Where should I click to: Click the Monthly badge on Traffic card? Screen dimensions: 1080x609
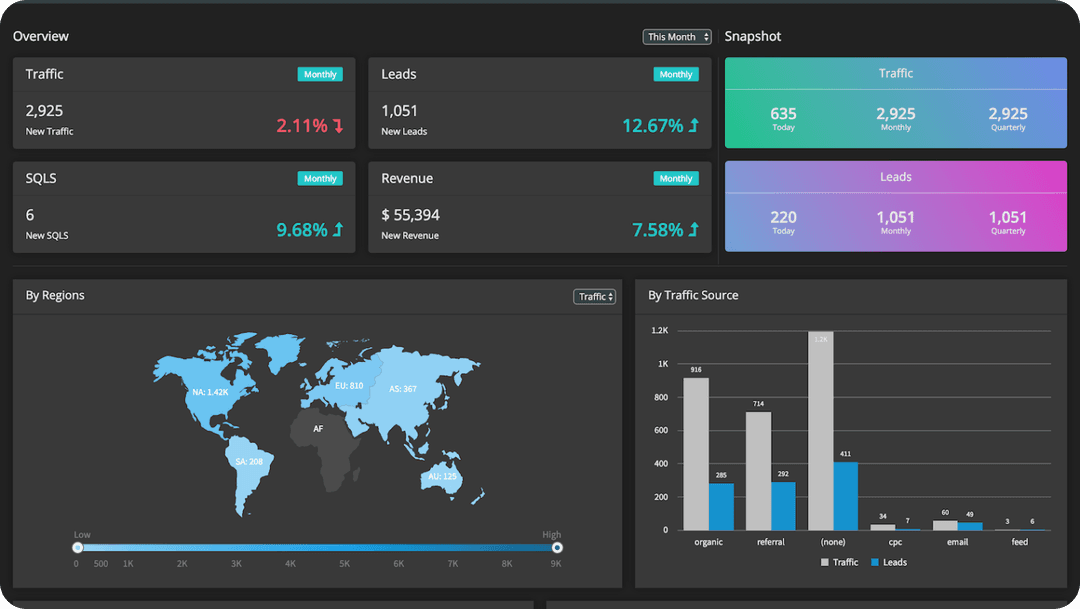tap(320, 74)
